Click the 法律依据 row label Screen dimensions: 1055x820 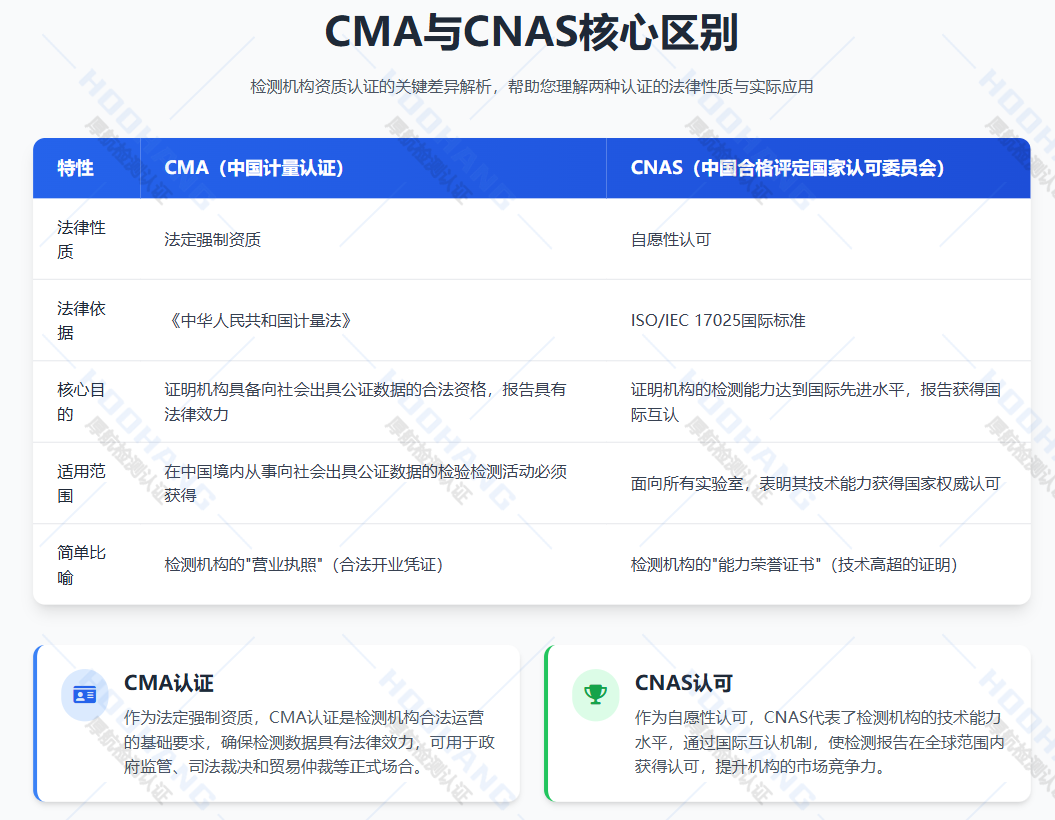click(81, 320)
